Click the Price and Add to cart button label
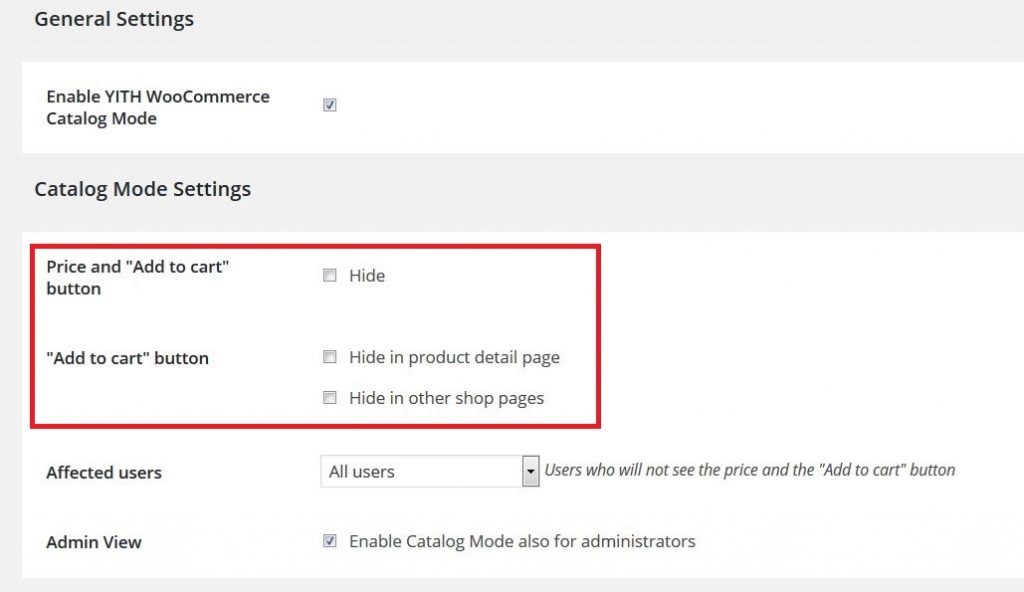The image size is (1024, 592). 138,278
